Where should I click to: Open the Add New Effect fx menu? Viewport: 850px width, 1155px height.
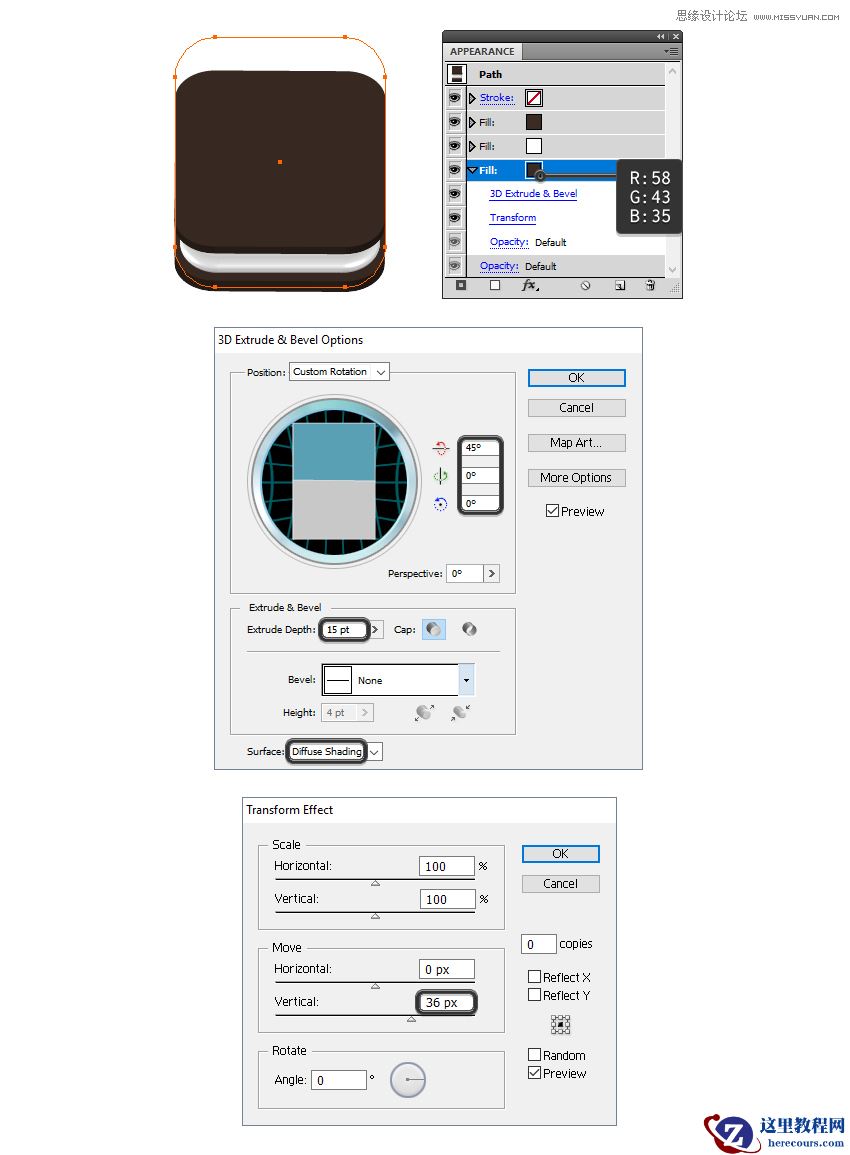(530, 286)
